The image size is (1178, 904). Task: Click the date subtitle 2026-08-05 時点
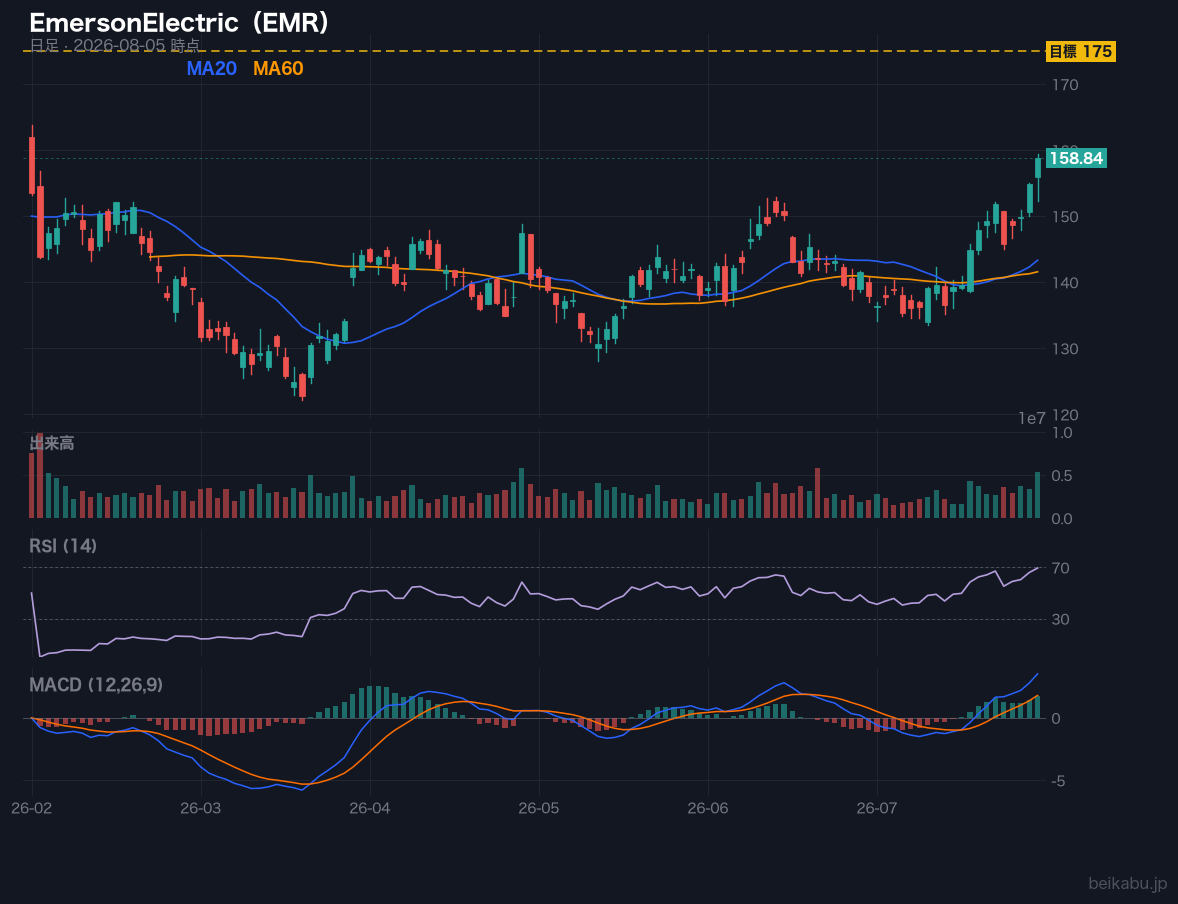137,45
